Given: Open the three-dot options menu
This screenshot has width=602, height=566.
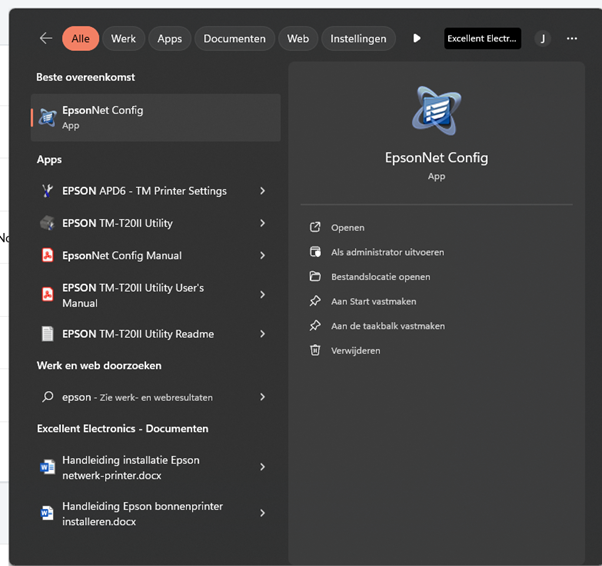Looking at the screenshot, I should (x=572, y=38).
